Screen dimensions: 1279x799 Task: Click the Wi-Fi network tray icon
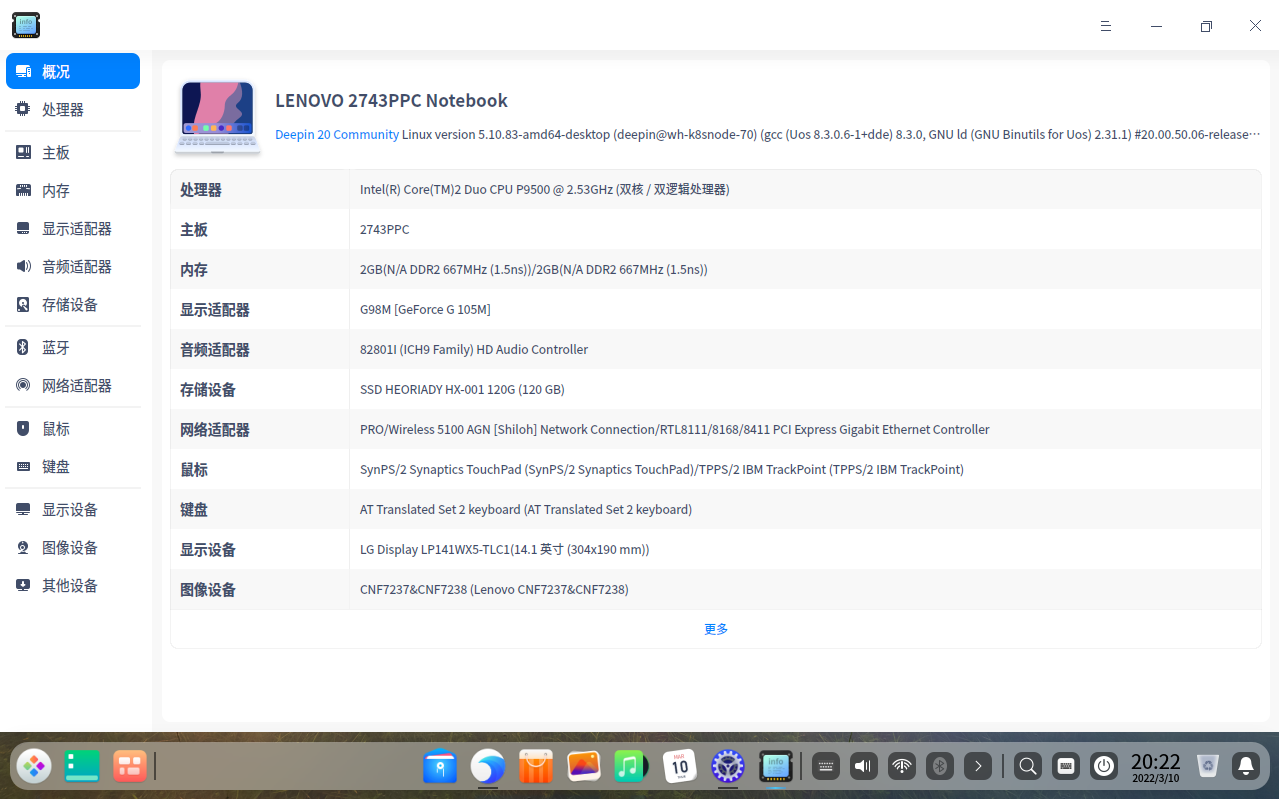902,767
